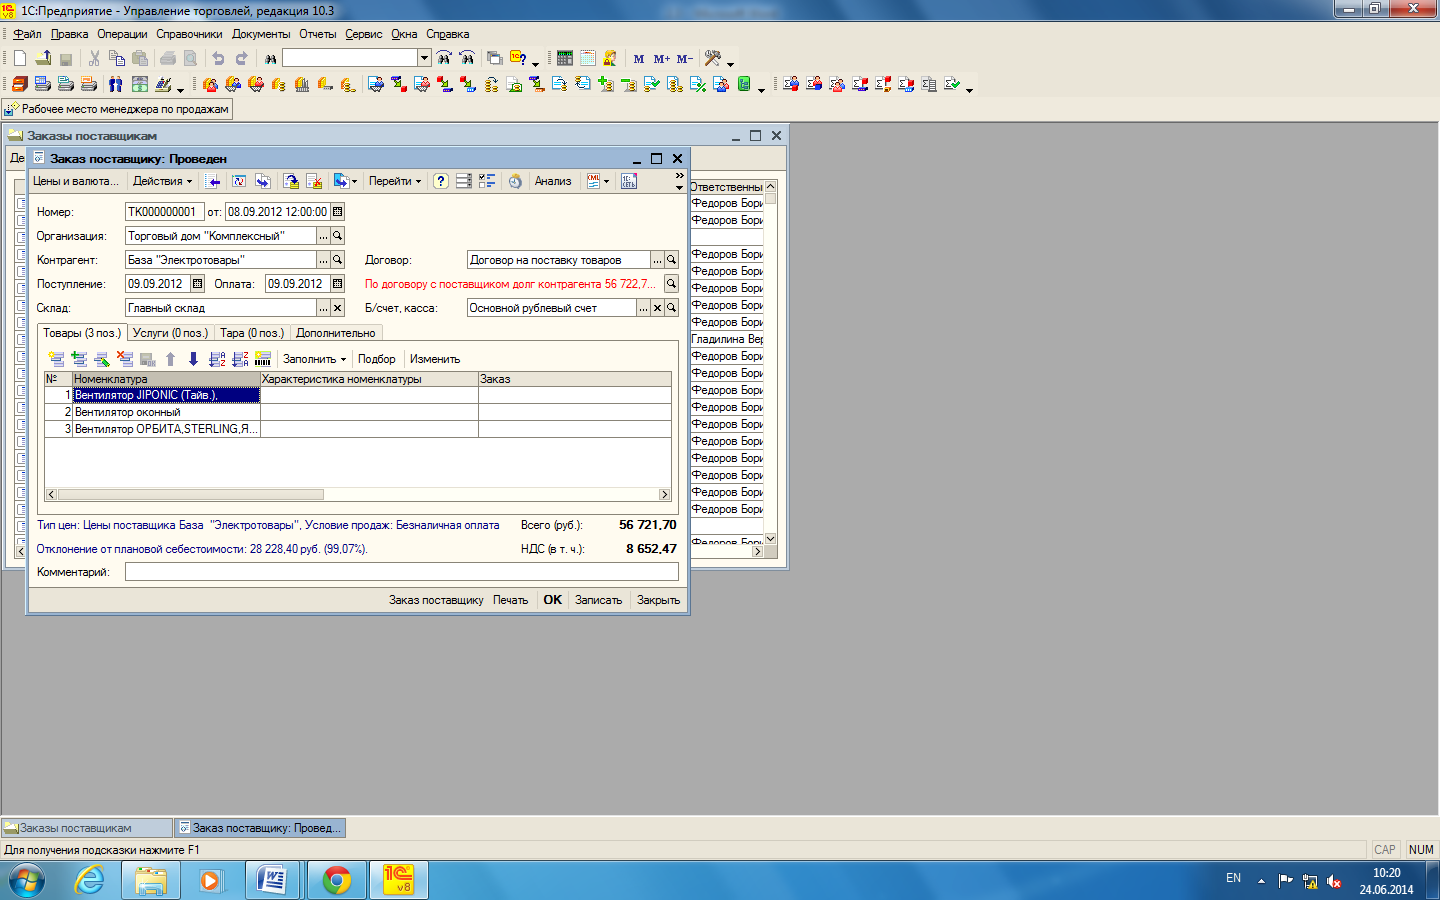The image size is (1440, 900).
Task: Sort the goods rows descending Z-A
Action: (240, 359)
